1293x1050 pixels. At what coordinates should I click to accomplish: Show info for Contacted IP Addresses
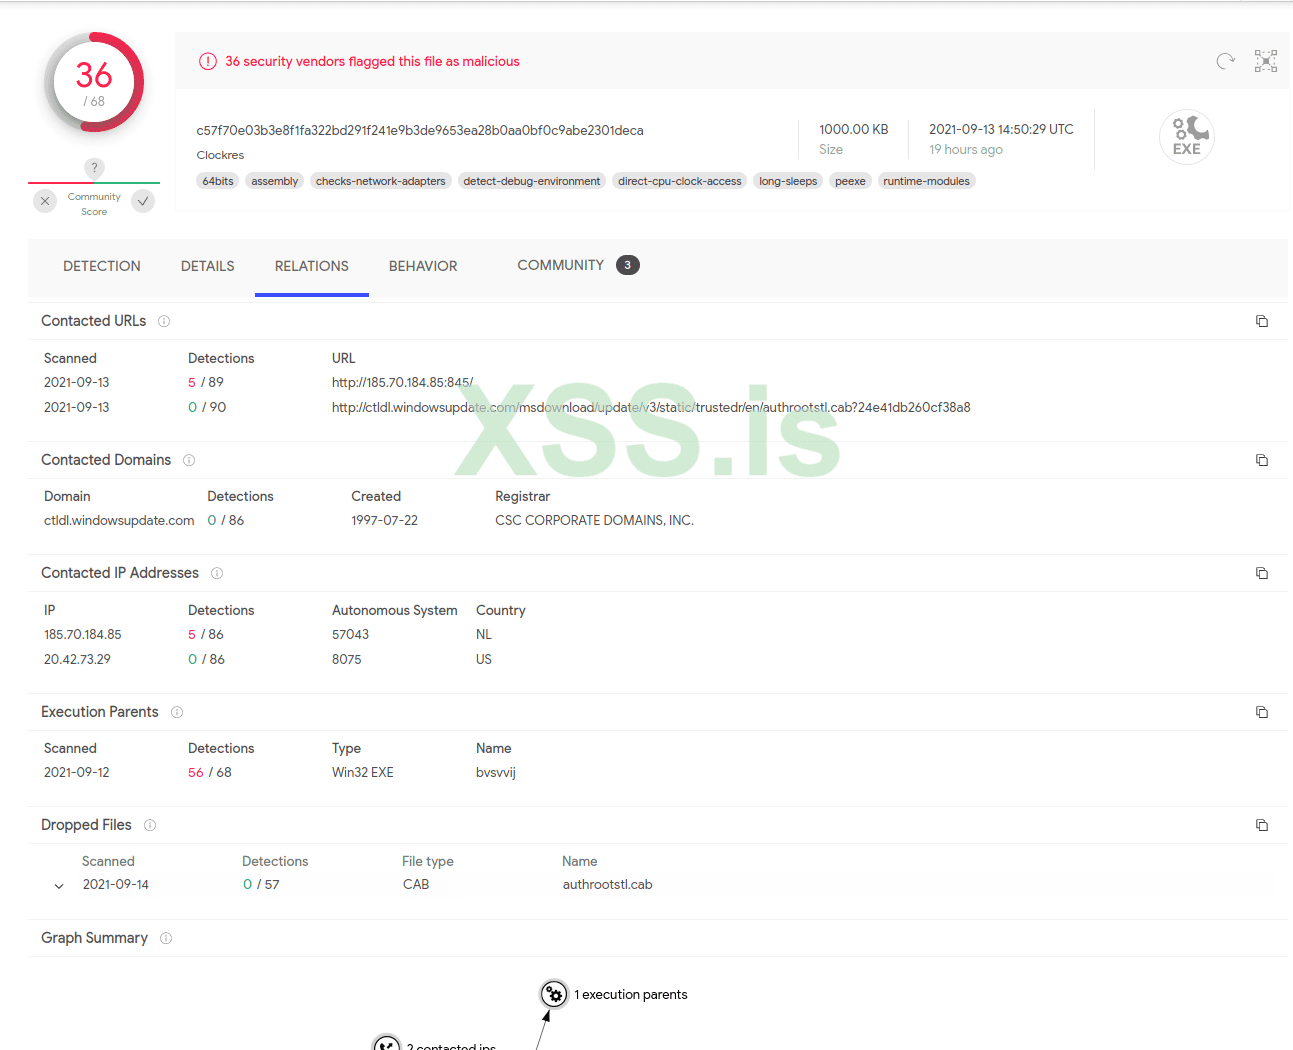pyautogui.click(x=217, y=573)
